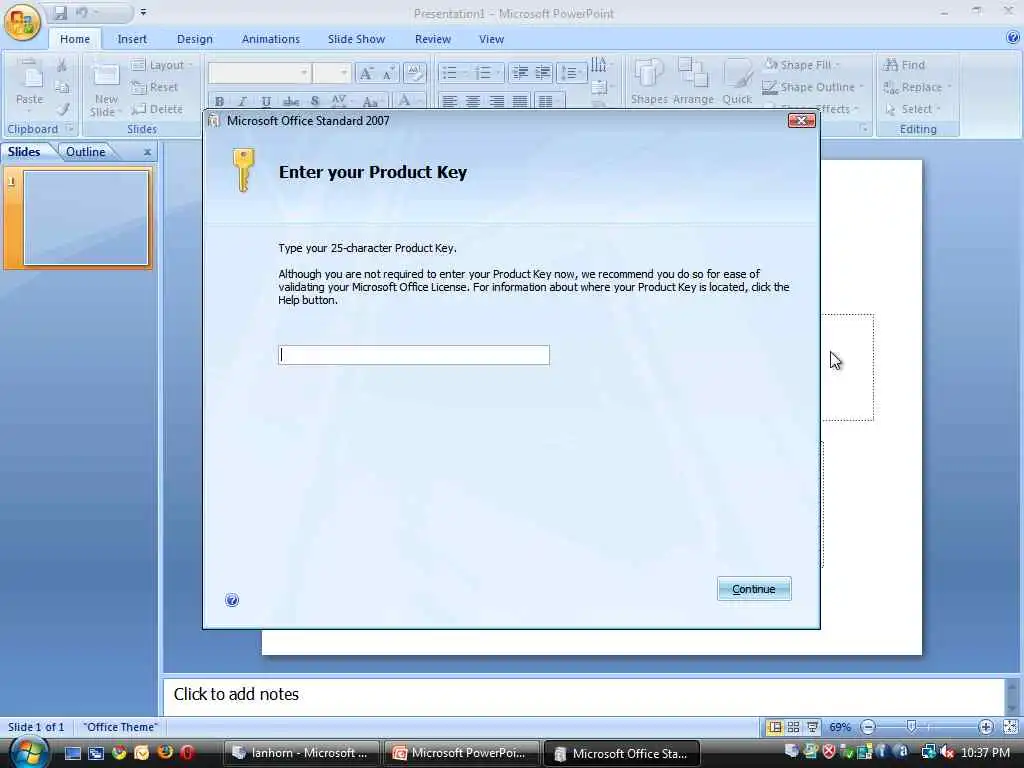Click the Help icon in product key dialog
The height and width of the screenshot is (768, 1024).
coord(232,600)
